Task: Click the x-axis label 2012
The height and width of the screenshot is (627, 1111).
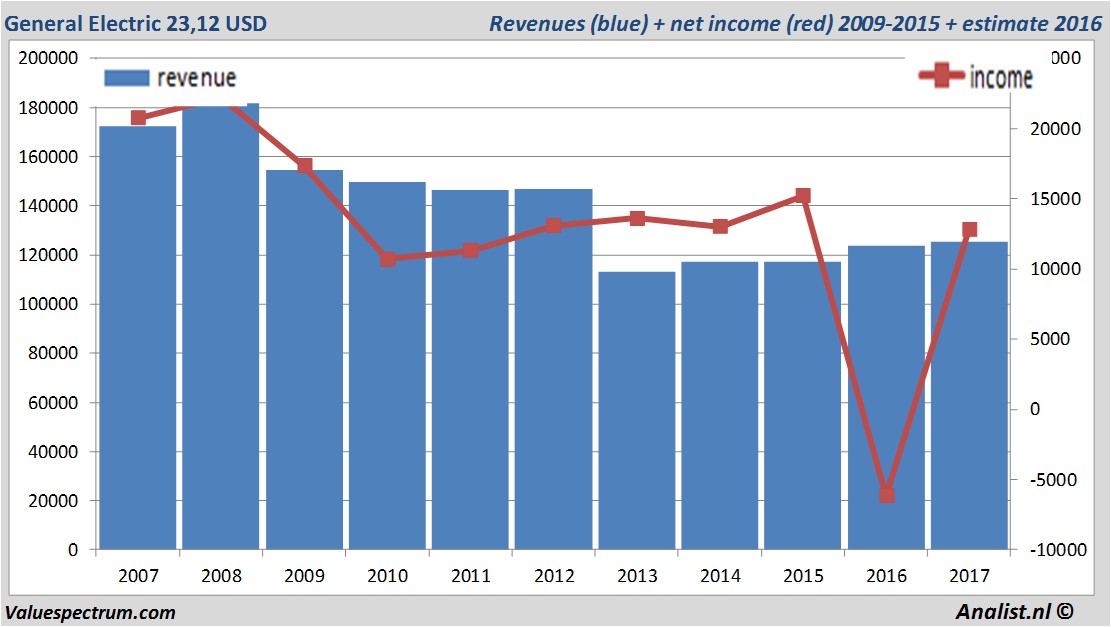Action: tap(554, 576)
